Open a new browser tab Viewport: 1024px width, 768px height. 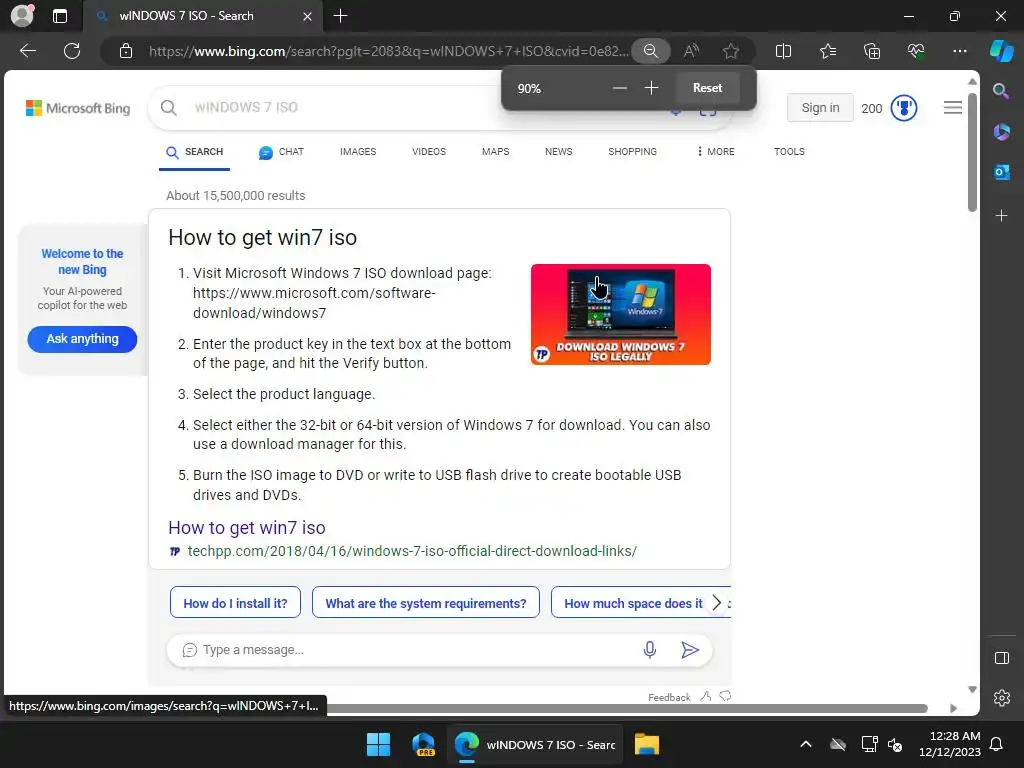pos(340,16)
